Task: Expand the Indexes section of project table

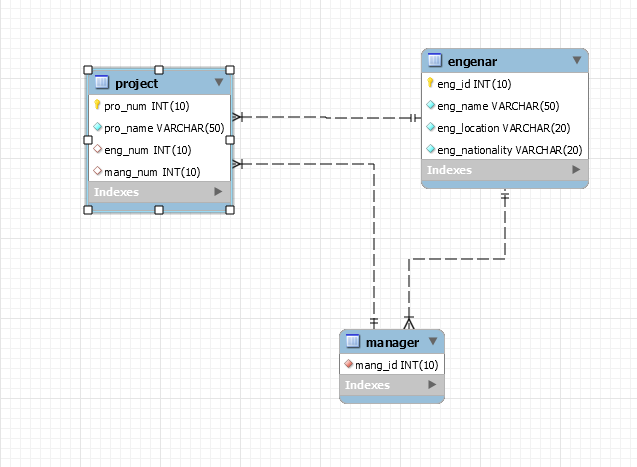Action: (x=219, y=191)
